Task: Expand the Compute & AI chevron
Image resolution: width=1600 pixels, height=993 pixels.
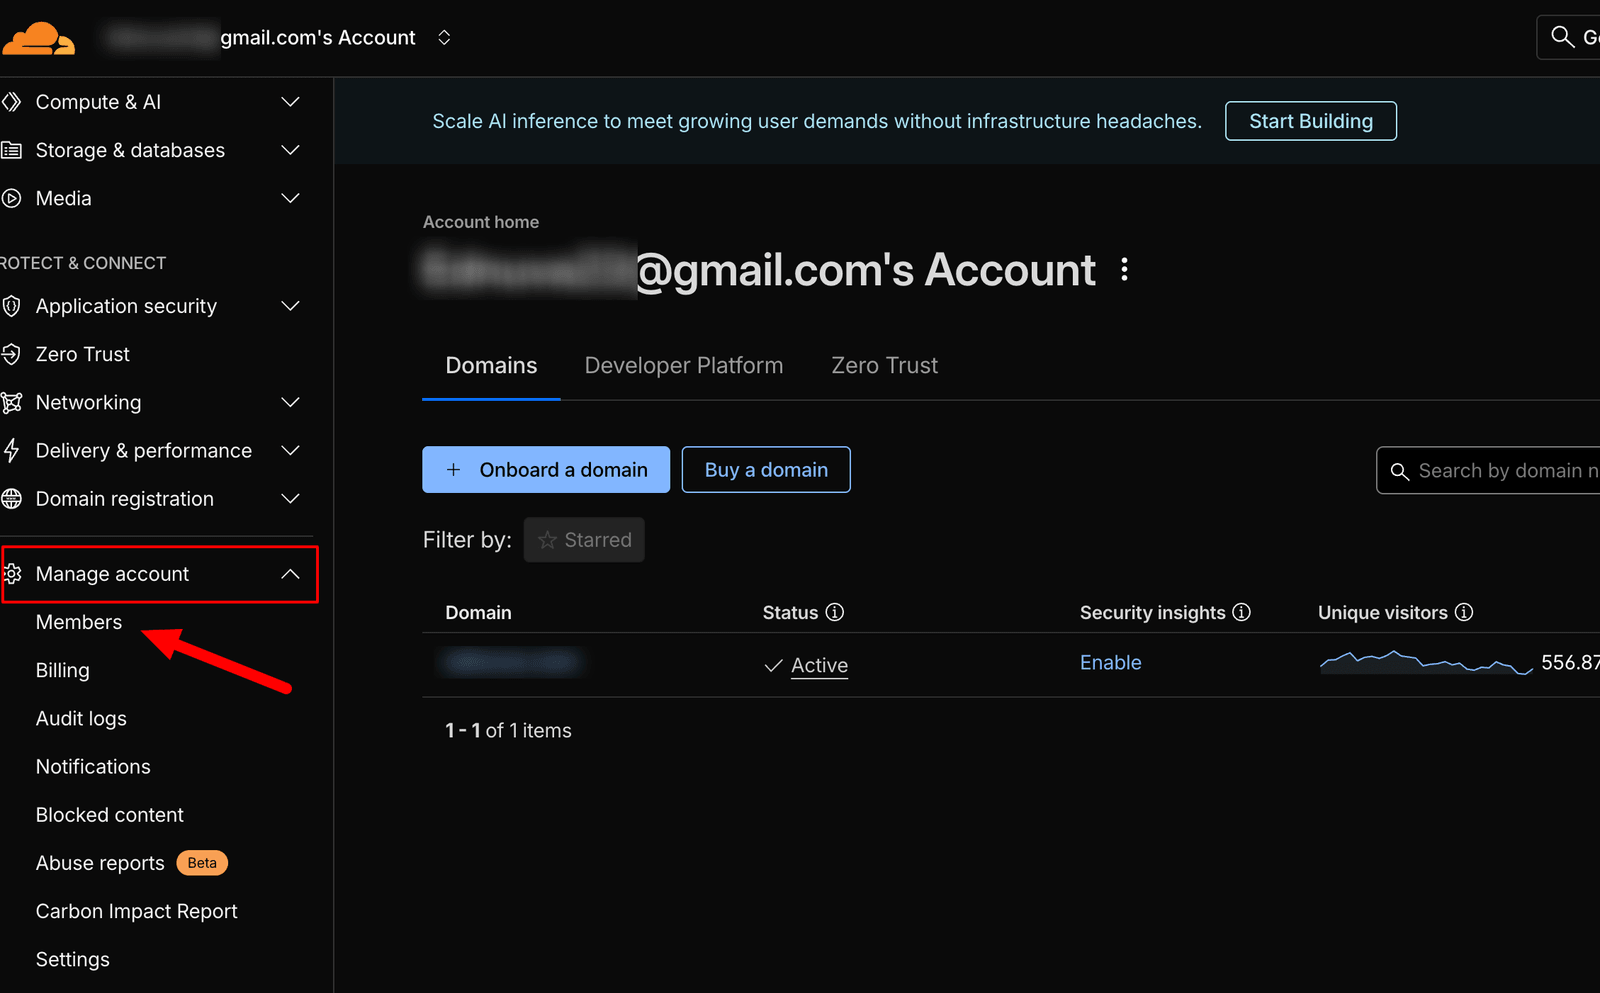Action: [290, 102]
